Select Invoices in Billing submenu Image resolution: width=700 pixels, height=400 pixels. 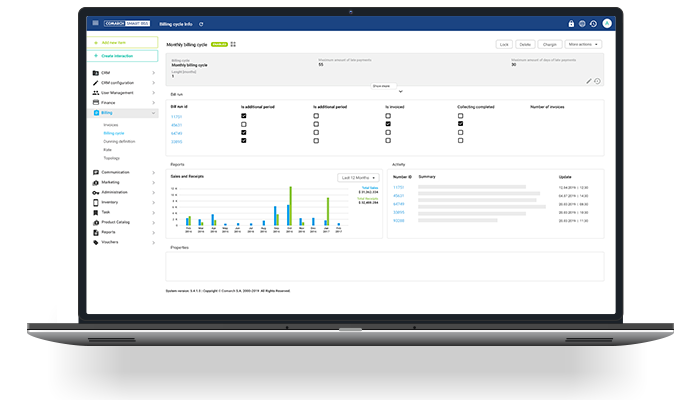(x=111, y=124)
